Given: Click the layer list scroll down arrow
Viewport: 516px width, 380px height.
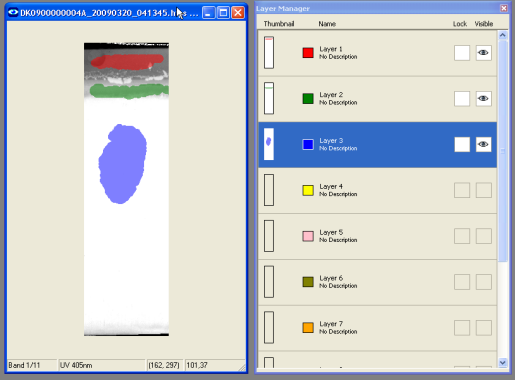Looking at the screenshot, I should pos(503,362).
